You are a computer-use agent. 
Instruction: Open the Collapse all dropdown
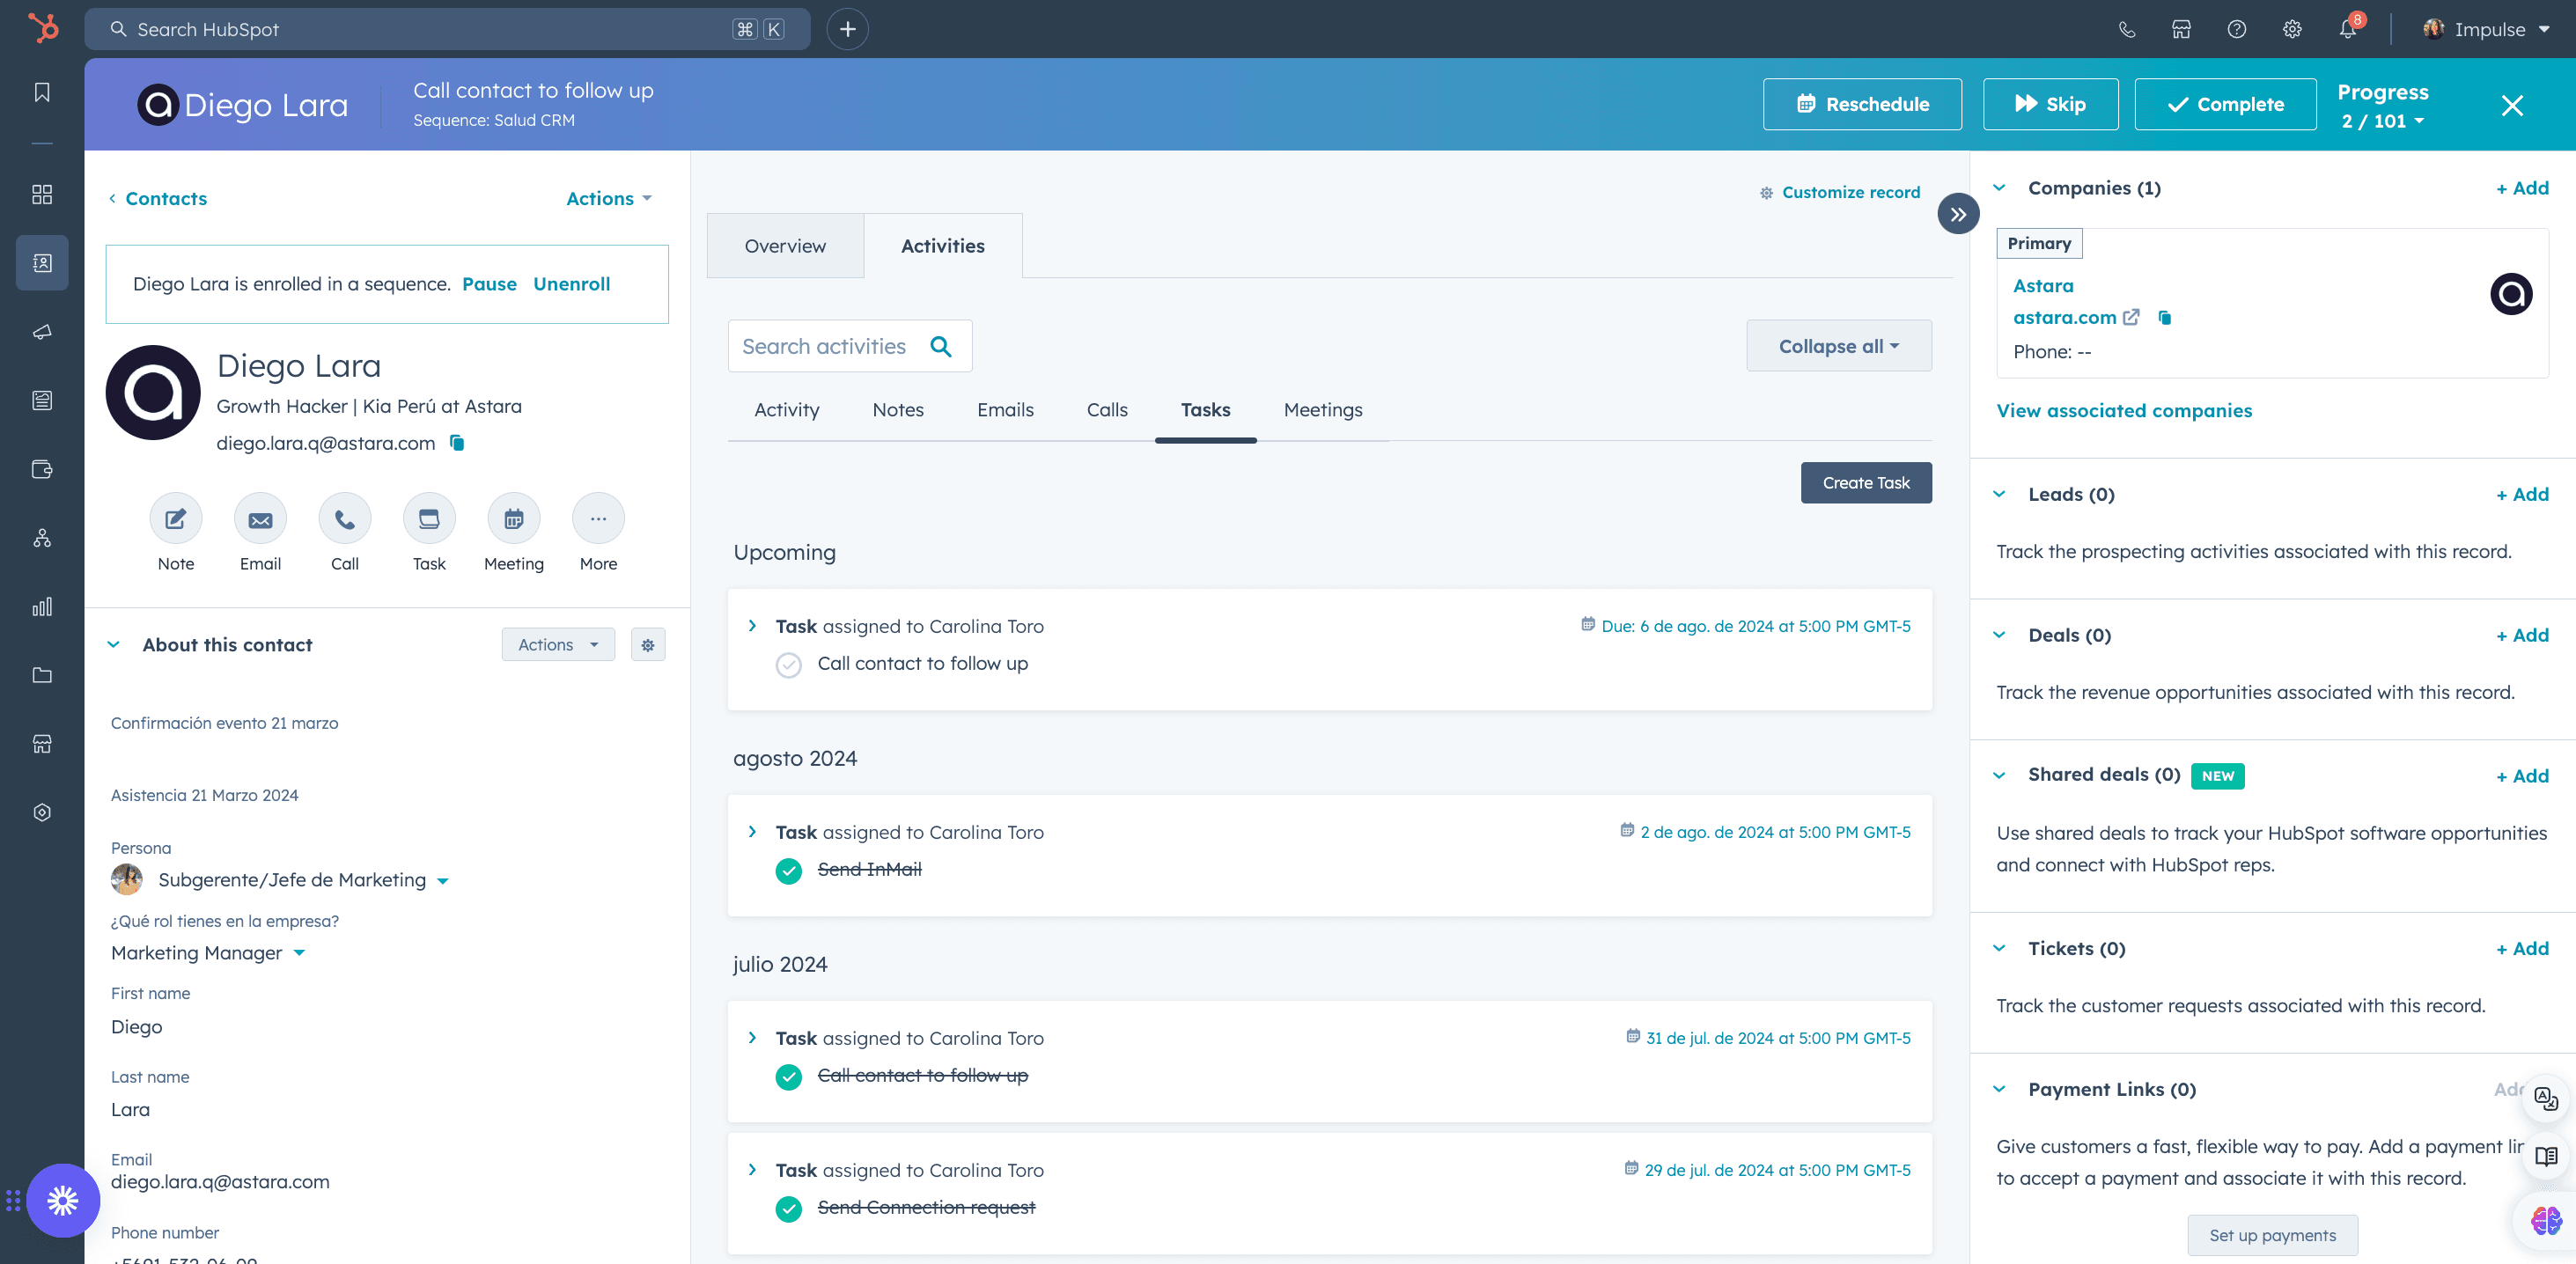(1839, 346)
